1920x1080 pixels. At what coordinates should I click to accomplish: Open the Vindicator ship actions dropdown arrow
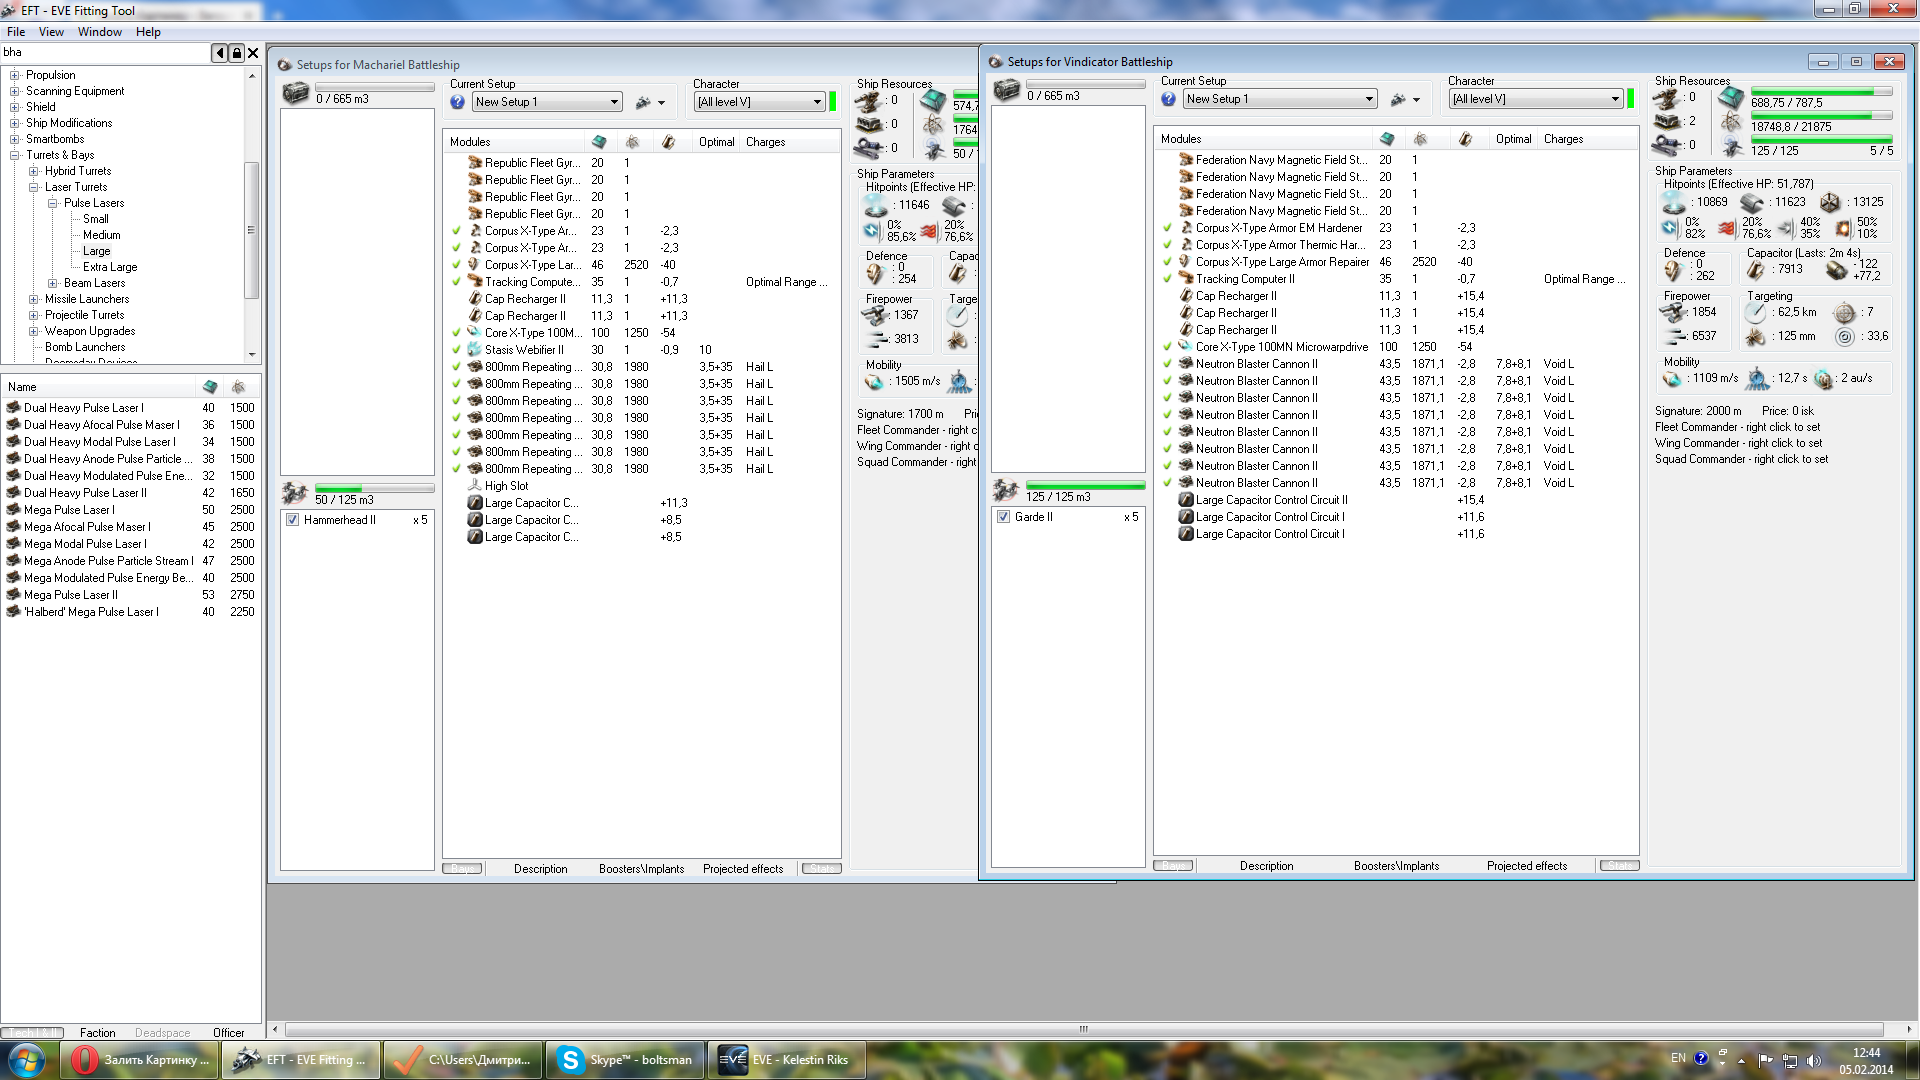pos(1417,100)
